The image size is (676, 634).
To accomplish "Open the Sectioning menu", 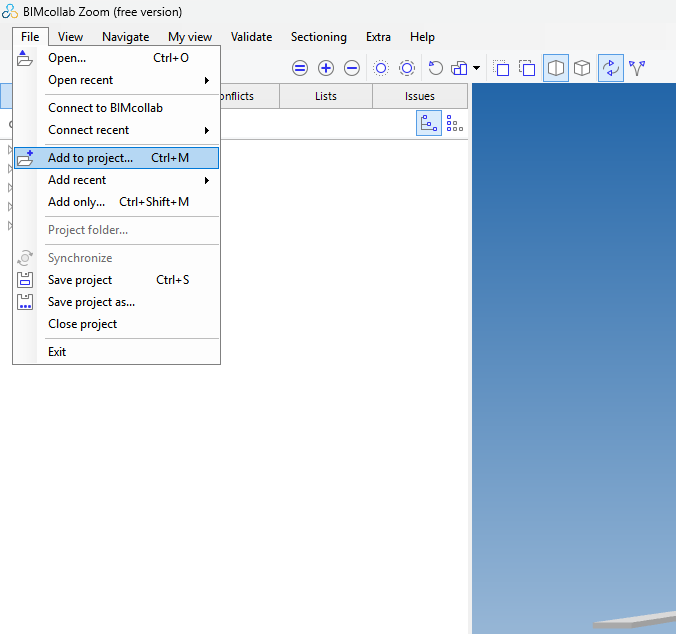I will [x=319, y=37].
